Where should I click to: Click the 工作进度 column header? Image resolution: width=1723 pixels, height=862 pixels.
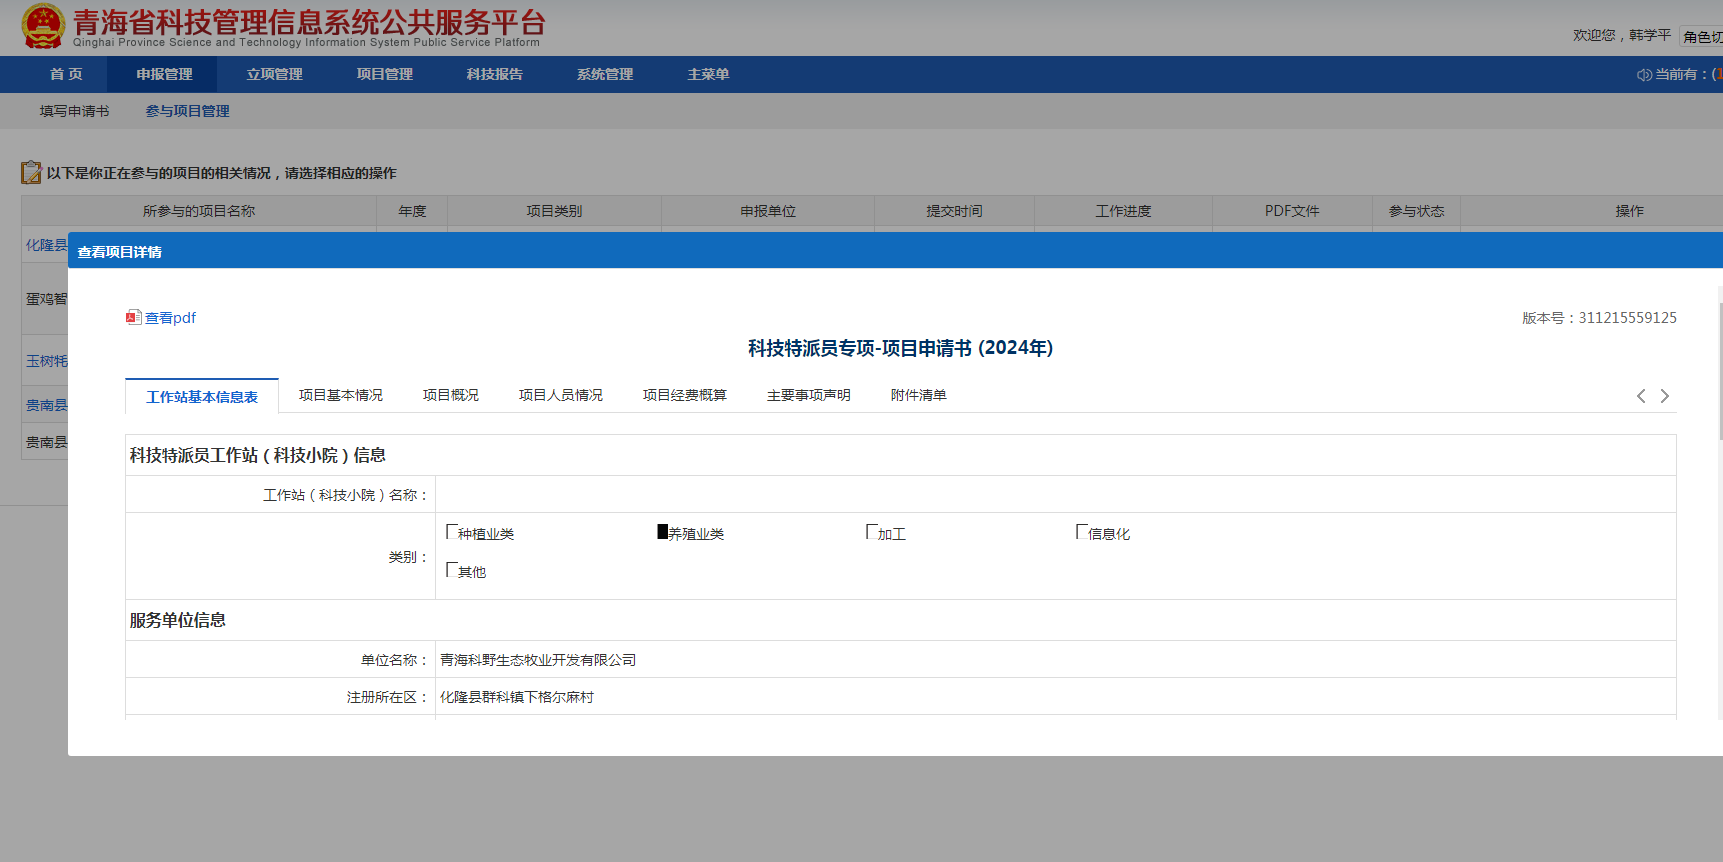[x=1123, y=211]
